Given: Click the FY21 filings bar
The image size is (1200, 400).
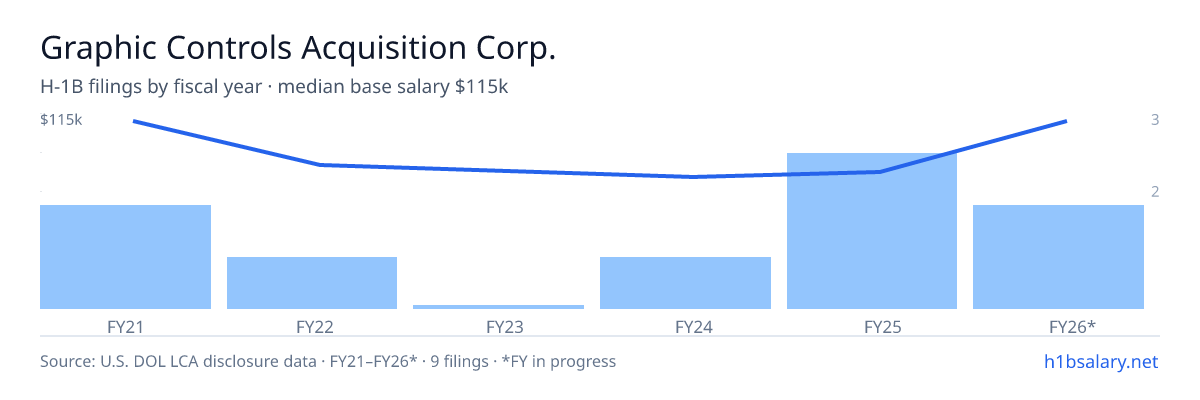Looking at the screenshot, I should click(125, 257).
